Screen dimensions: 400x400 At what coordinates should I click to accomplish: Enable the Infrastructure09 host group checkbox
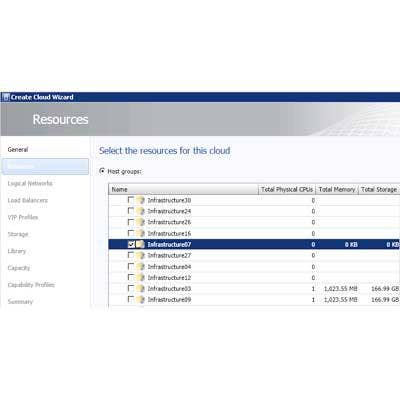click(x=131, y=299)
